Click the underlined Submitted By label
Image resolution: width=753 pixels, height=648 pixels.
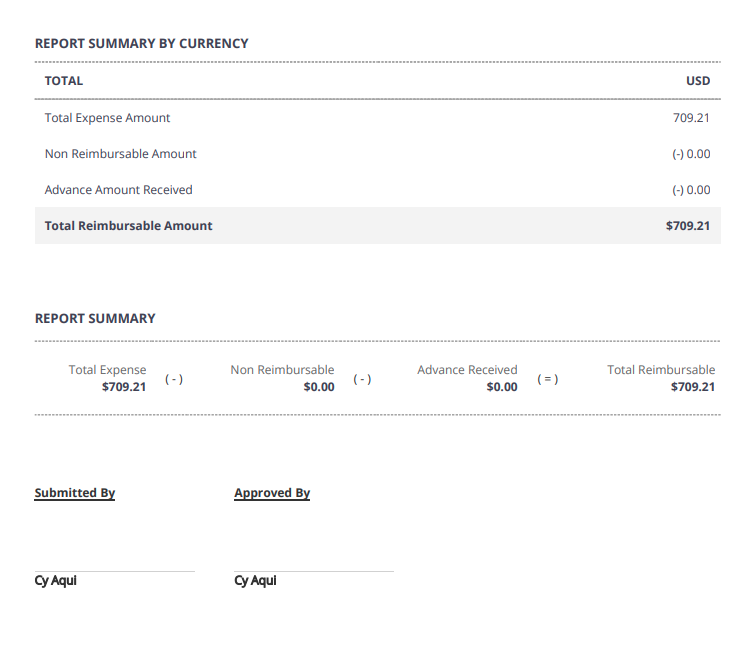[75, 493]
